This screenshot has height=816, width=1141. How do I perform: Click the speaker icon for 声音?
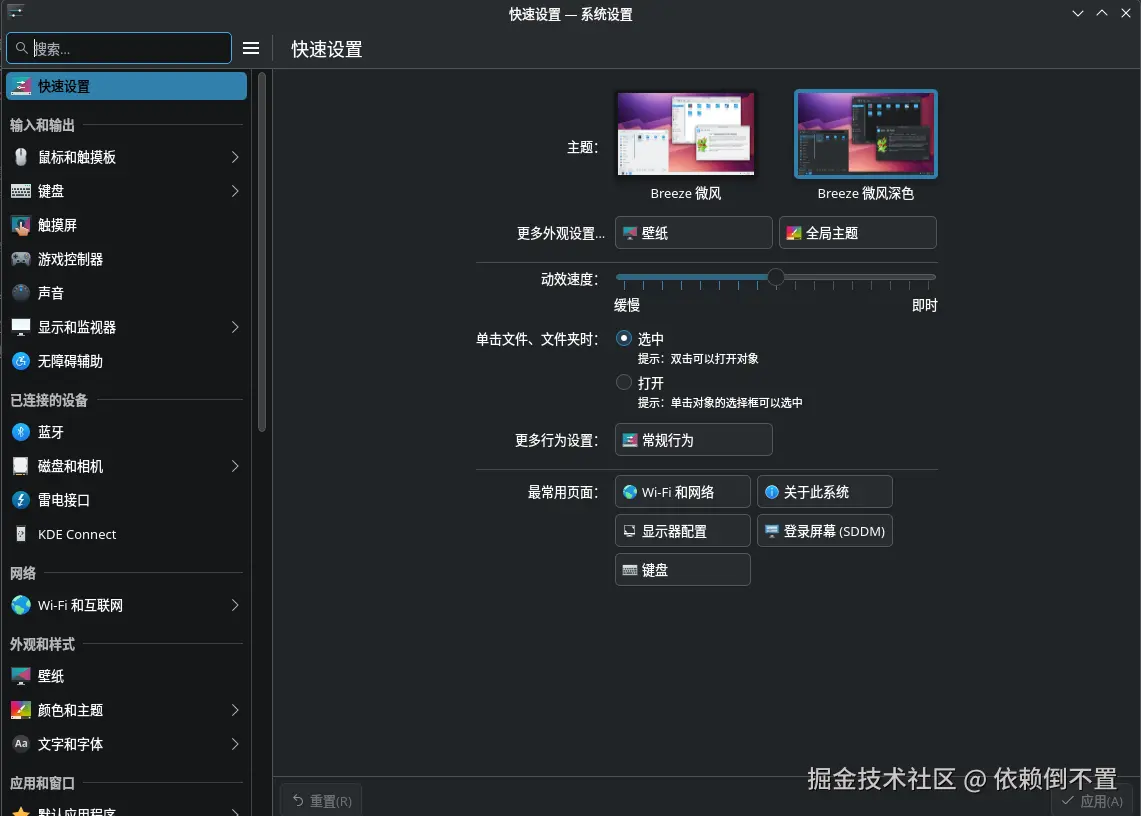21,293
